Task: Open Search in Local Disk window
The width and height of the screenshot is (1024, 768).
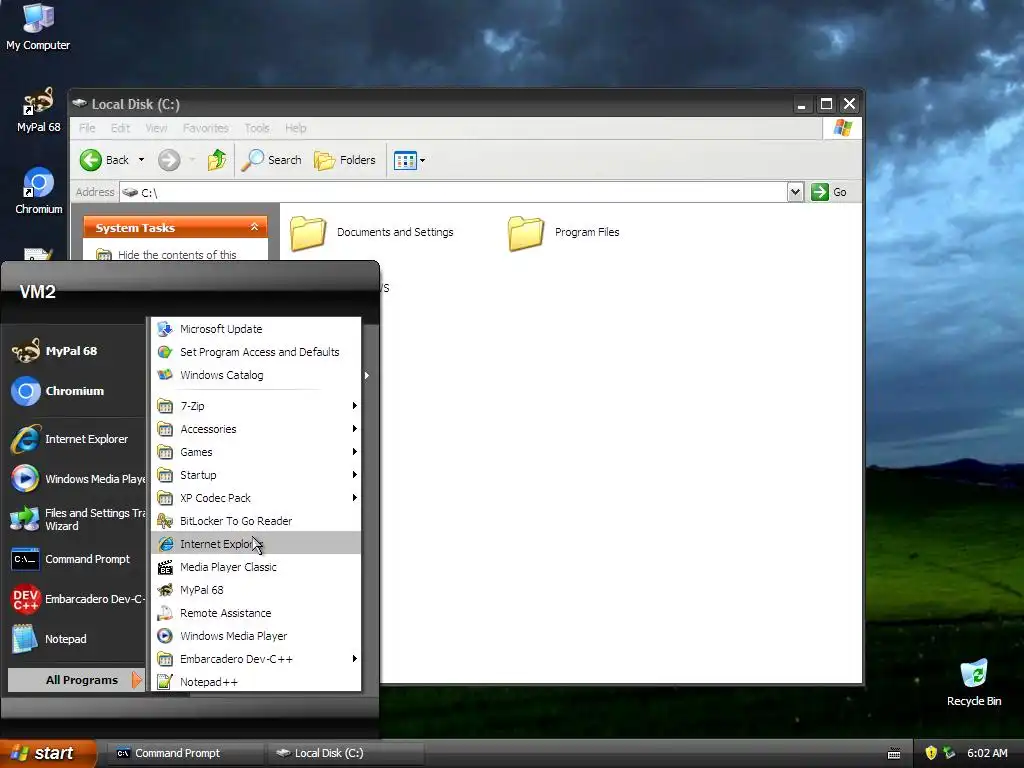Action: coord(272,160)
